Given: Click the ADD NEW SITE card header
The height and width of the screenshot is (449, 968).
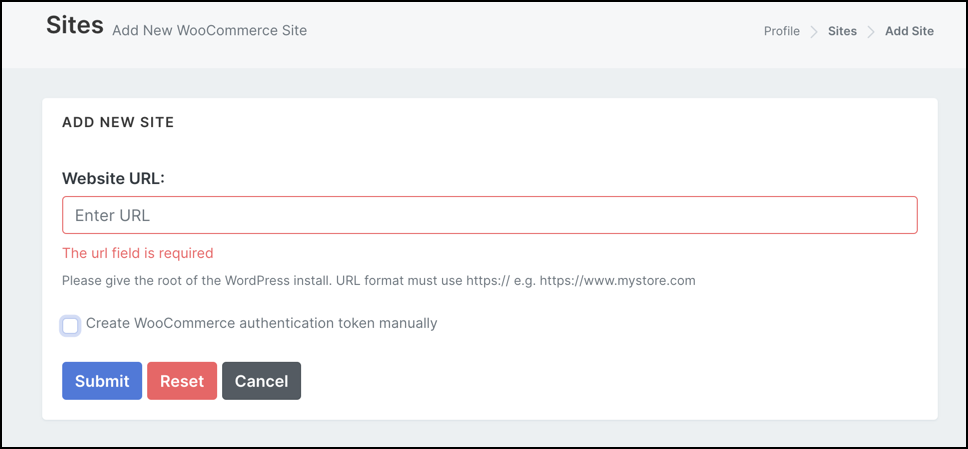Looking at the screenshot, I should pos(118,122).
